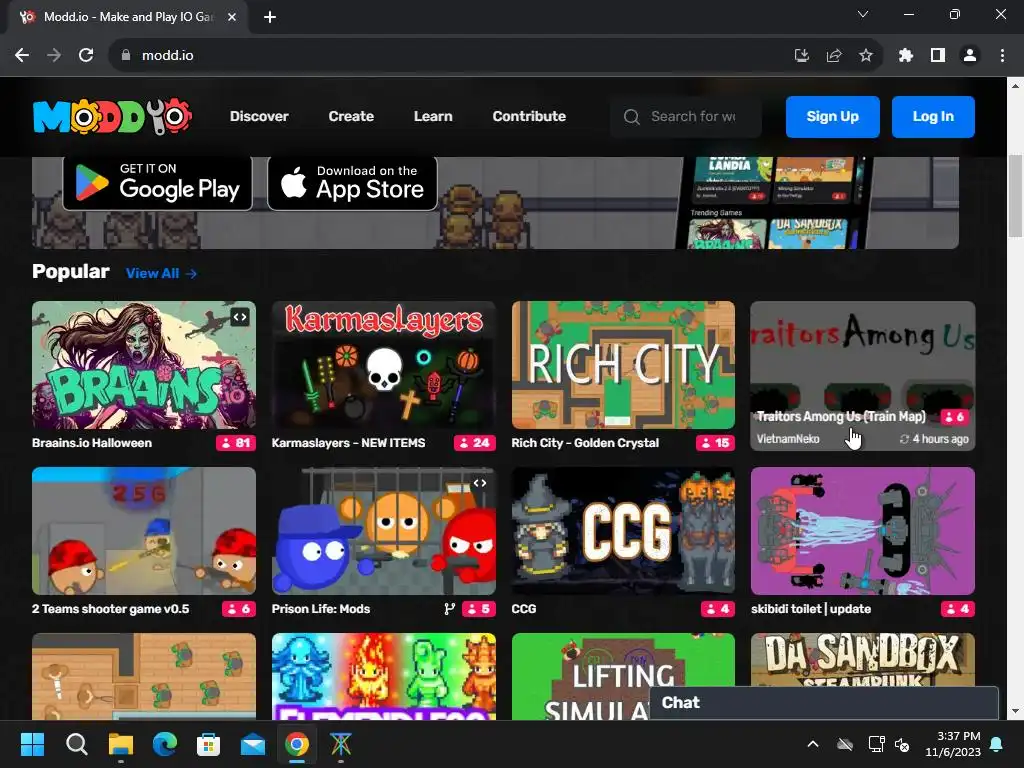1024x768 pixels.
Task: Open the Contribute menu
Action: tap(529, 116)
